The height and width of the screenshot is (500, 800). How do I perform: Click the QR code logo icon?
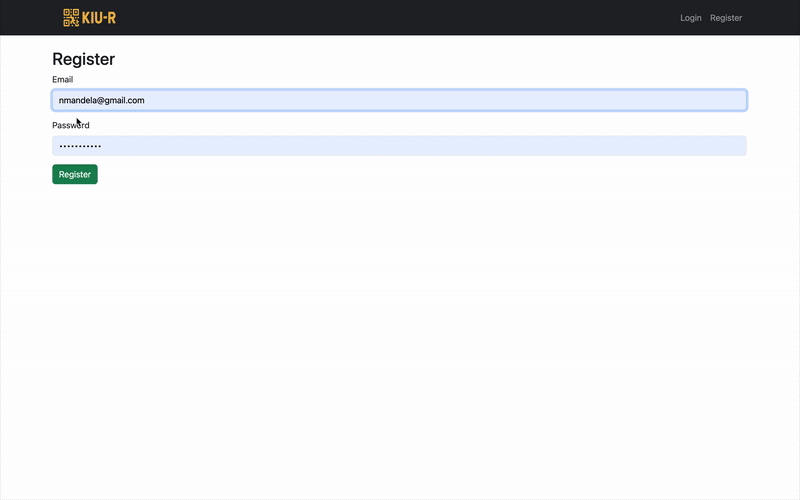point(71,17)
